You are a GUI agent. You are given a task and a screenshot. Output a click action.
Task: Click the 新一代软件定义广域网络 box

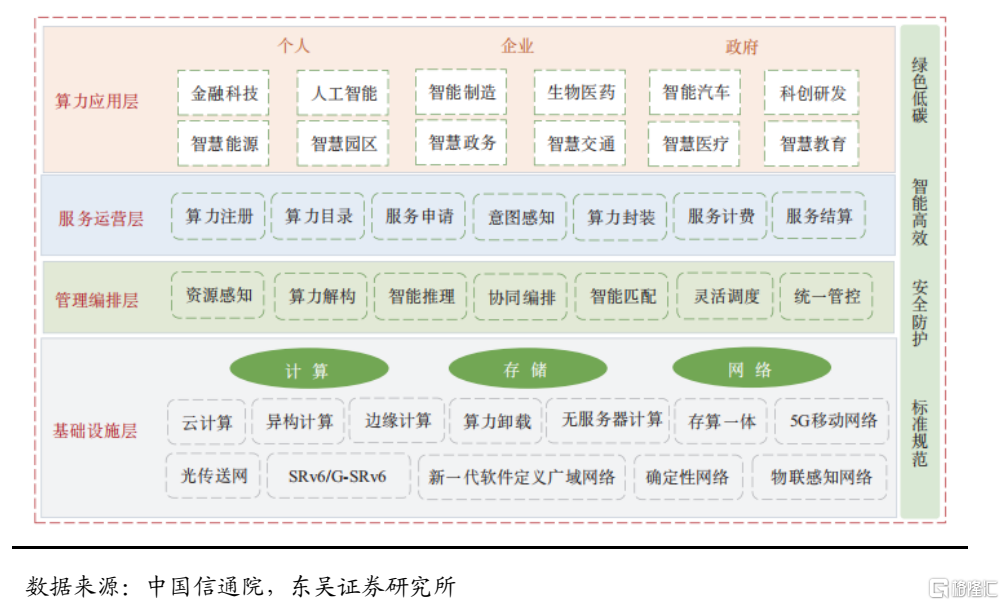[522, 477]
